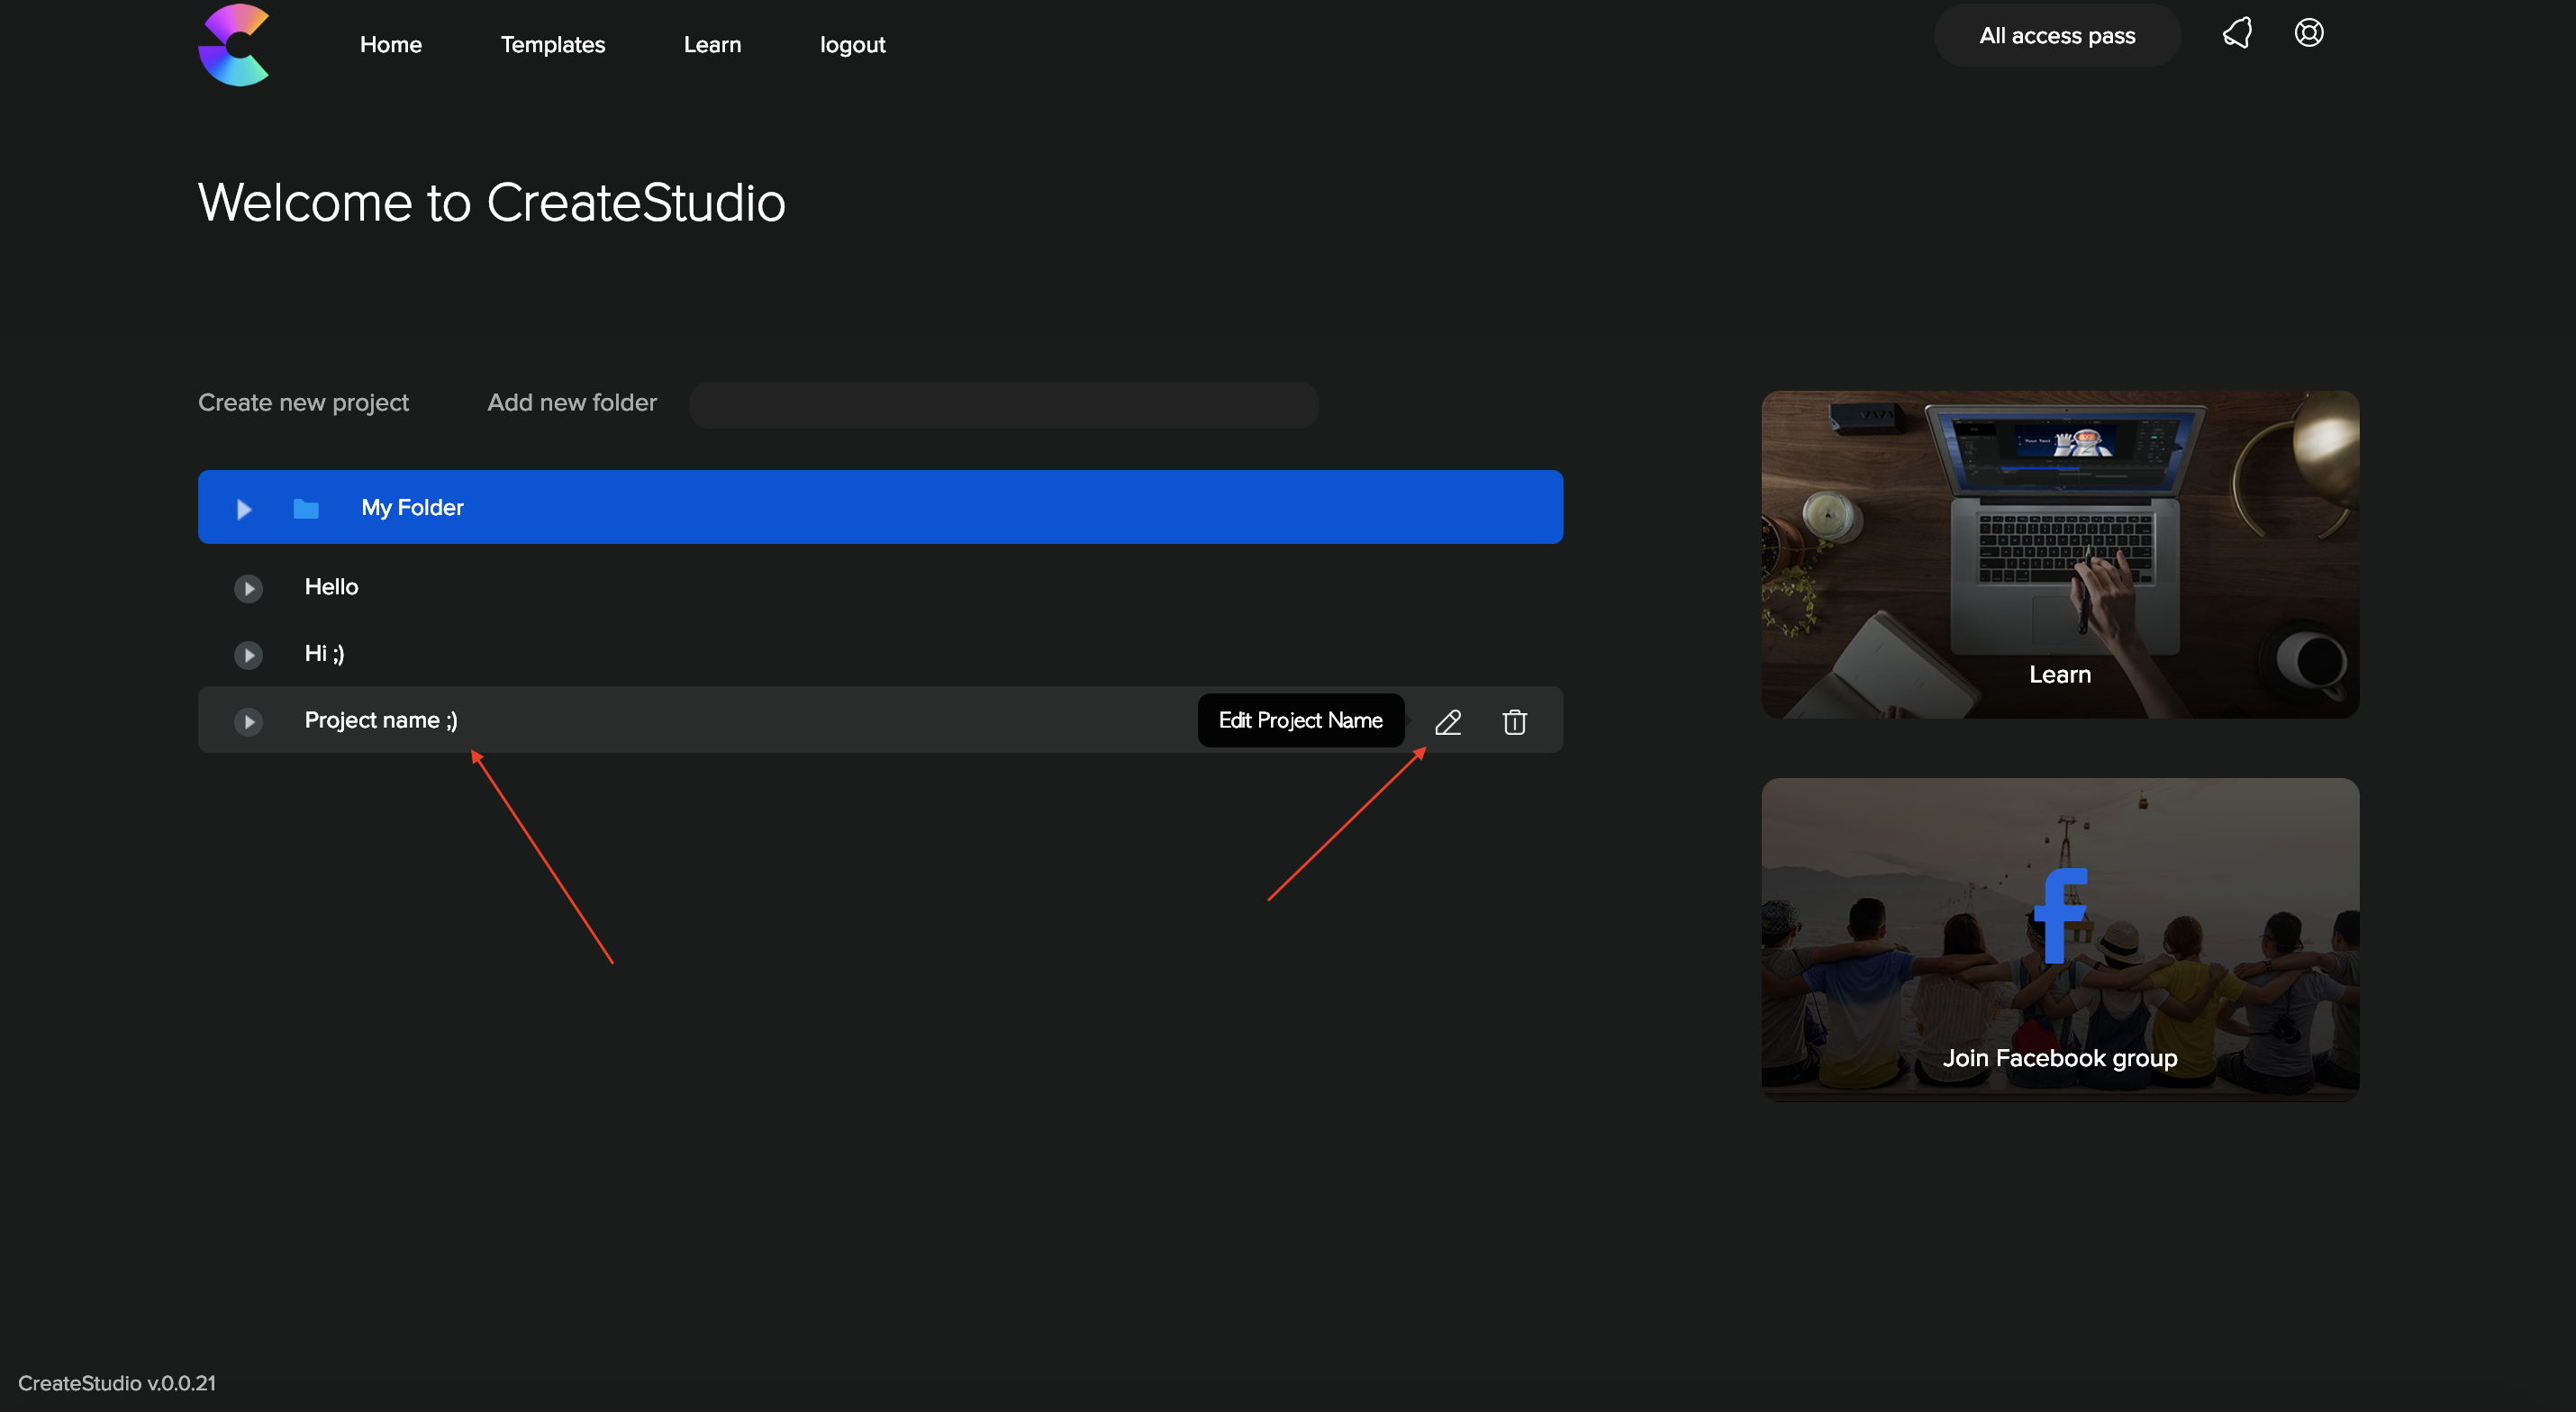Click the trash icon to delete Project name ;)
The image size is (2576, 1412).
point(1514,721)
